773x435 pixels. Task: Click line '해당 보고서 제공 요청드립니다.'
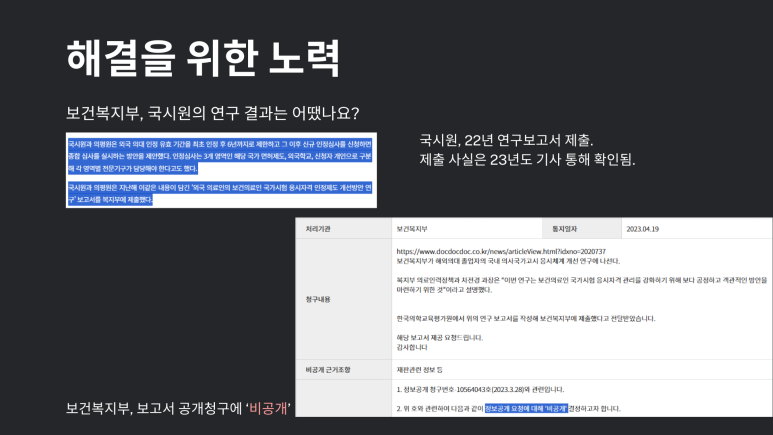pyautogui.click(x=440, y=338)
